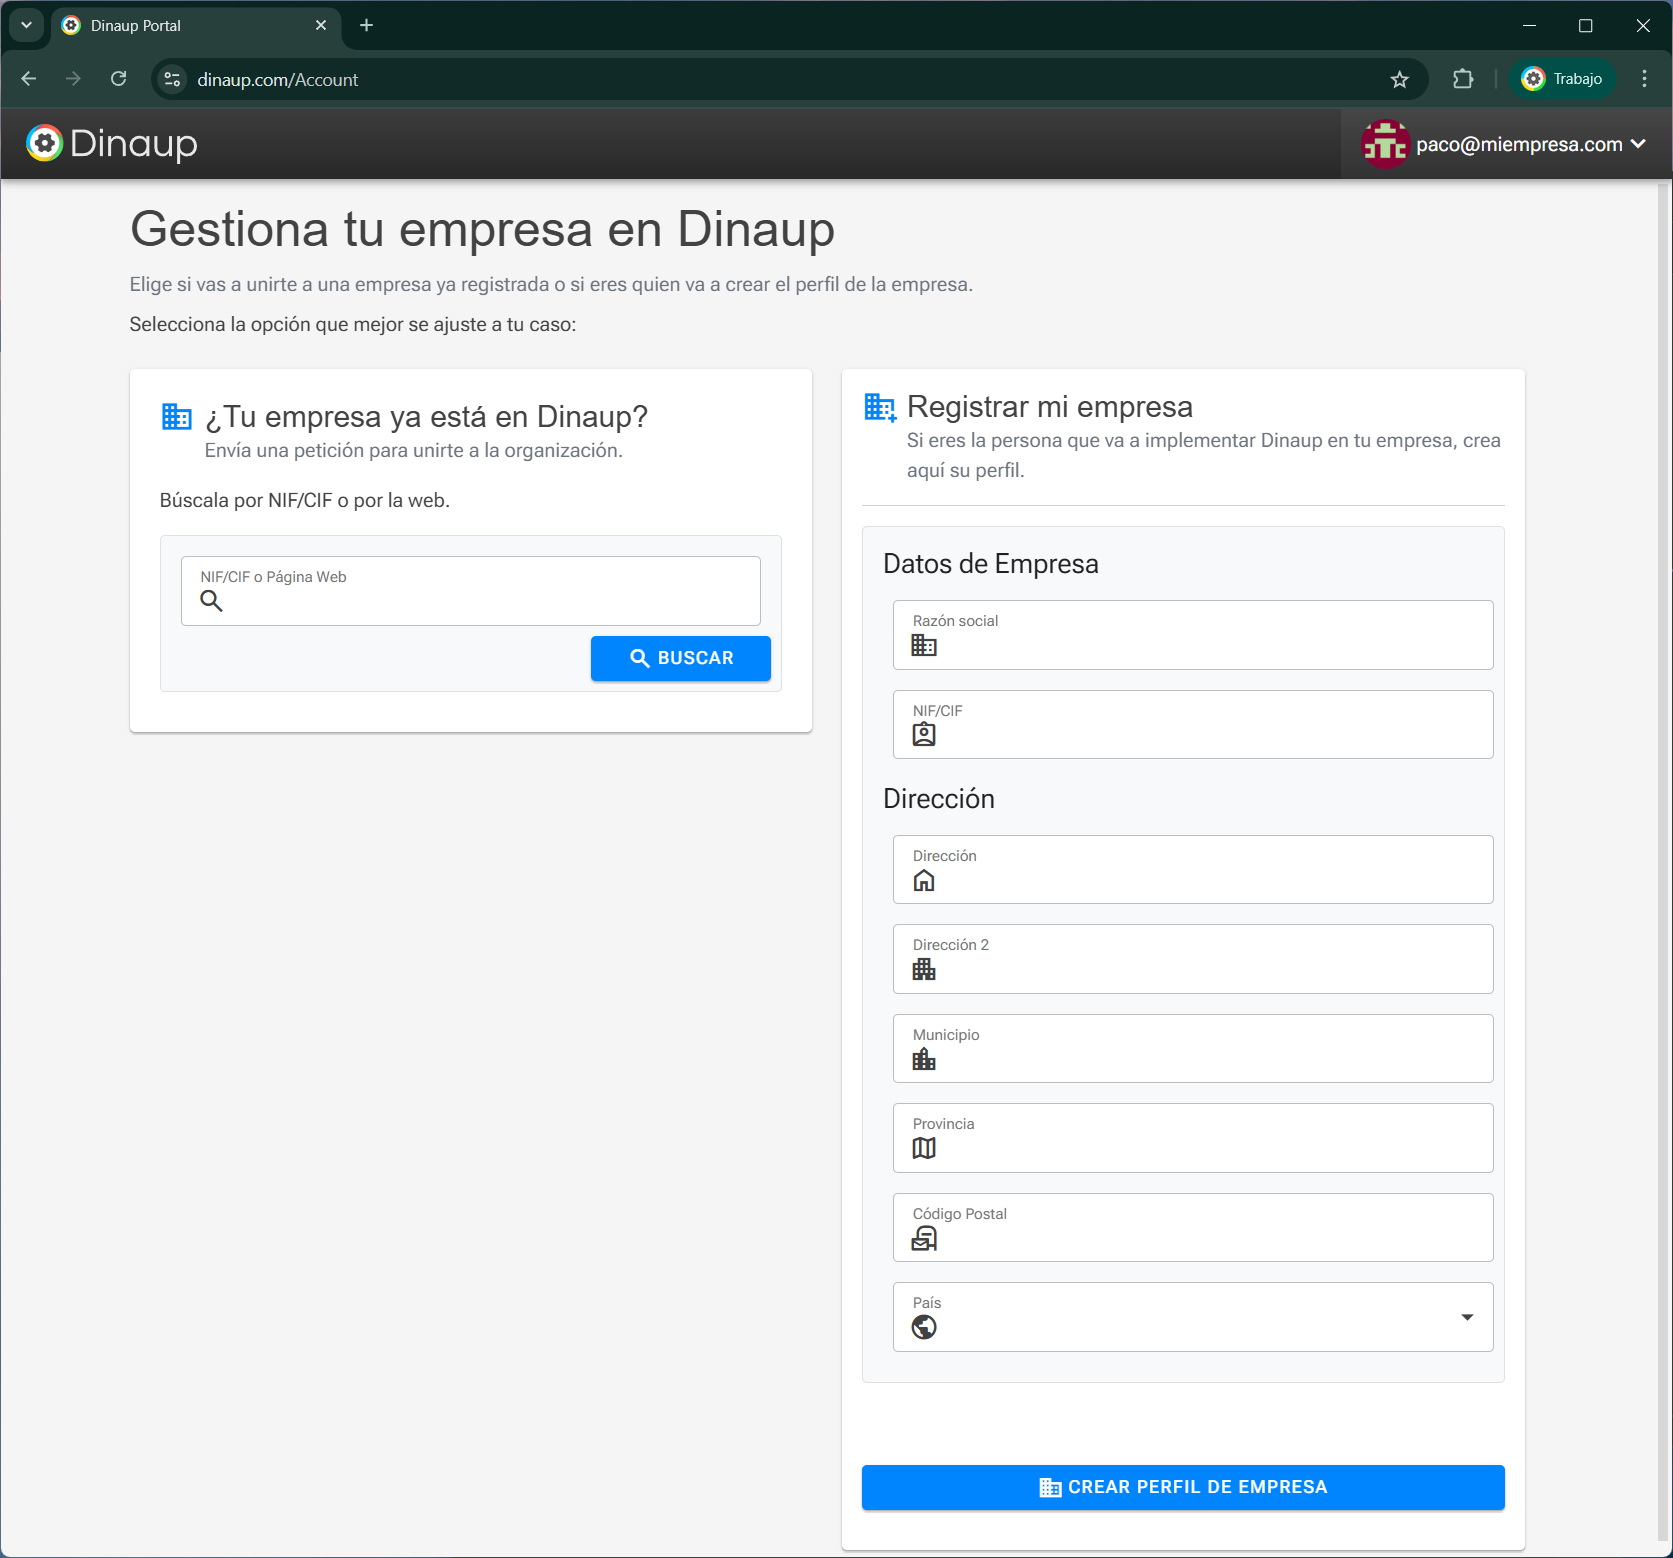Click the site information icon in address bar
This screenshot has width=1673, height=1558.
[x=173, y=79]
